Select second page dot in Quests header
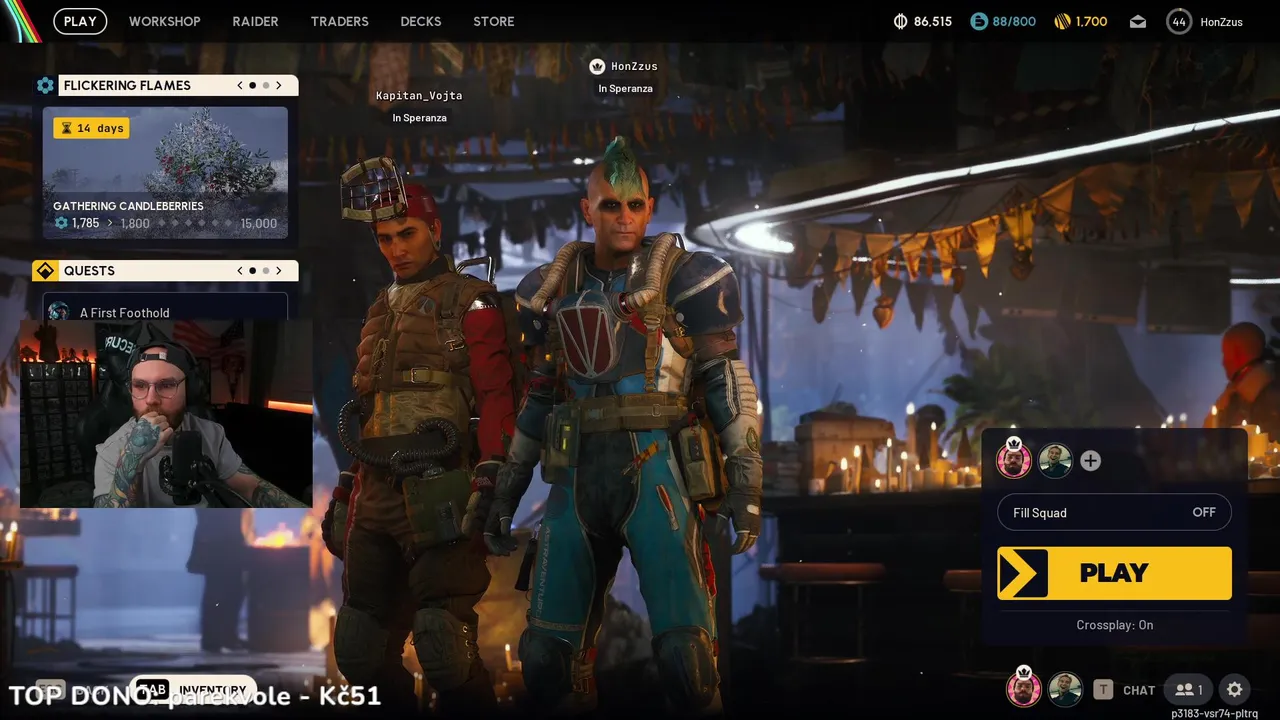 click(x=265, y=271)
